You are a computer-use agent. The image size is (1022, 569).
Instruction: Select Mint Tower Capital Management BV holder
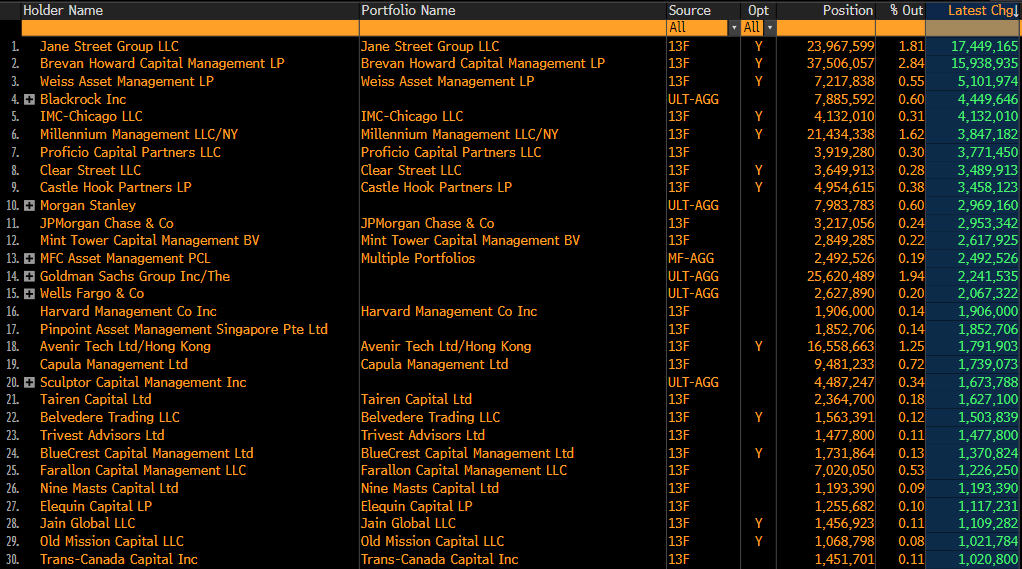(x=149, y=241)
